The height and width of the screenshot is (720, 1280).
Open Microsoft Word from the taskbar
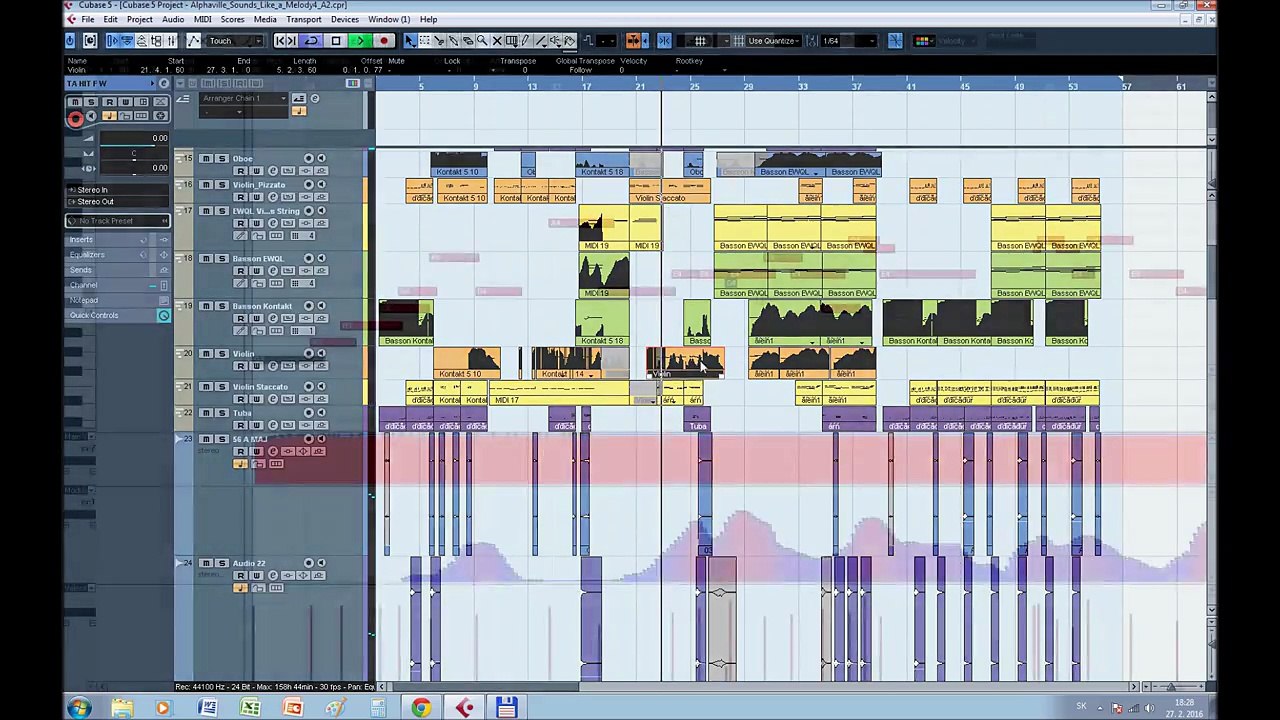coord(208,708)
